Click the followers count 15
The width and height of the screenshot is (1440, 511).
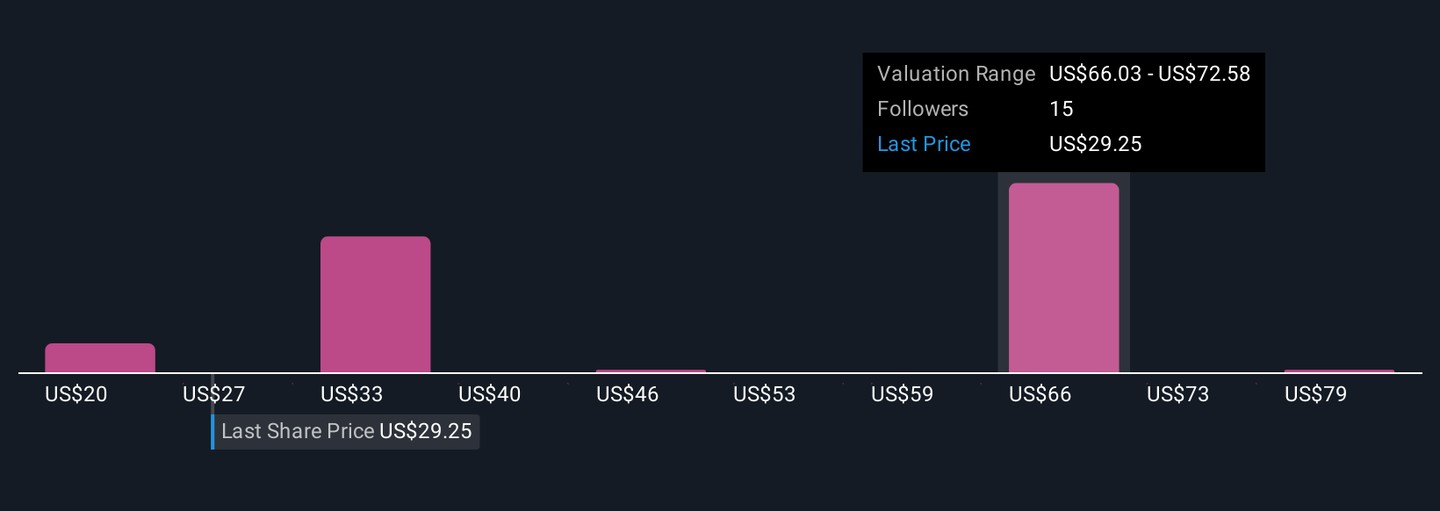click(x=1061, y=109)
